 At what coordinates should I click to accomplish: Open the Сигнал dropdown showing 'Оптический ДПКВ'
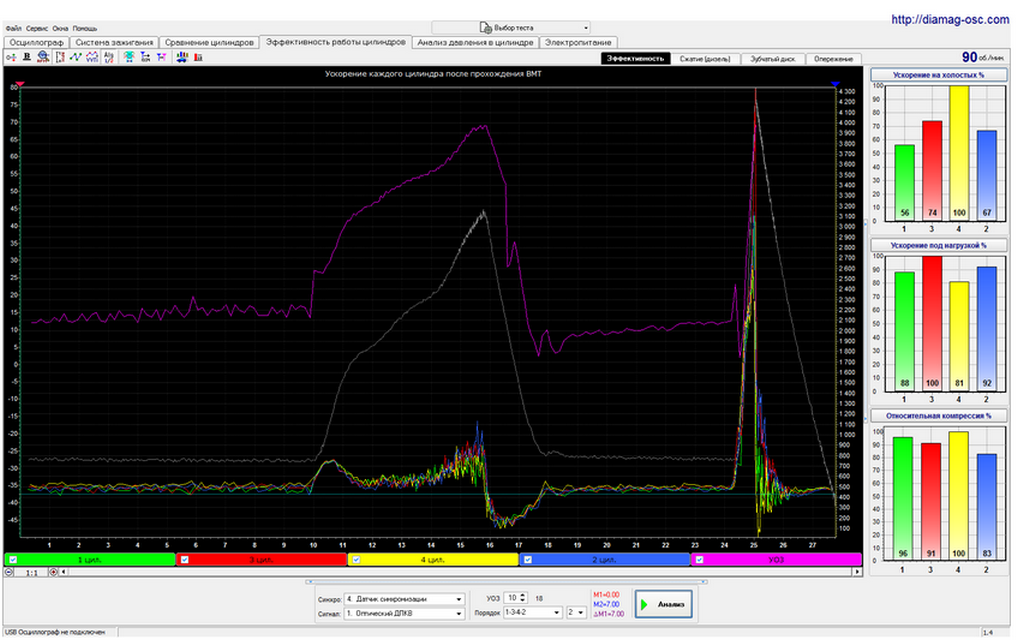[x=404, y=613]
